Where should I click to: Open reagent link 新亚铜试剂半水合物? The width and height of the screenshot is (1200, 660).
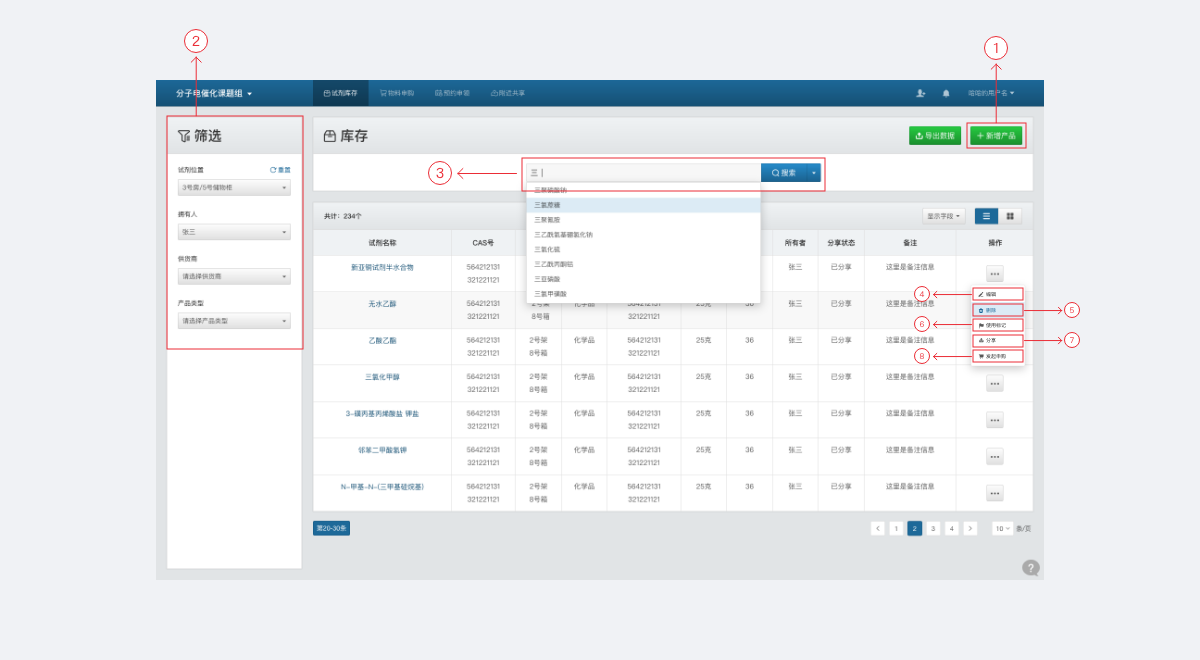click(x=382, y=267)
